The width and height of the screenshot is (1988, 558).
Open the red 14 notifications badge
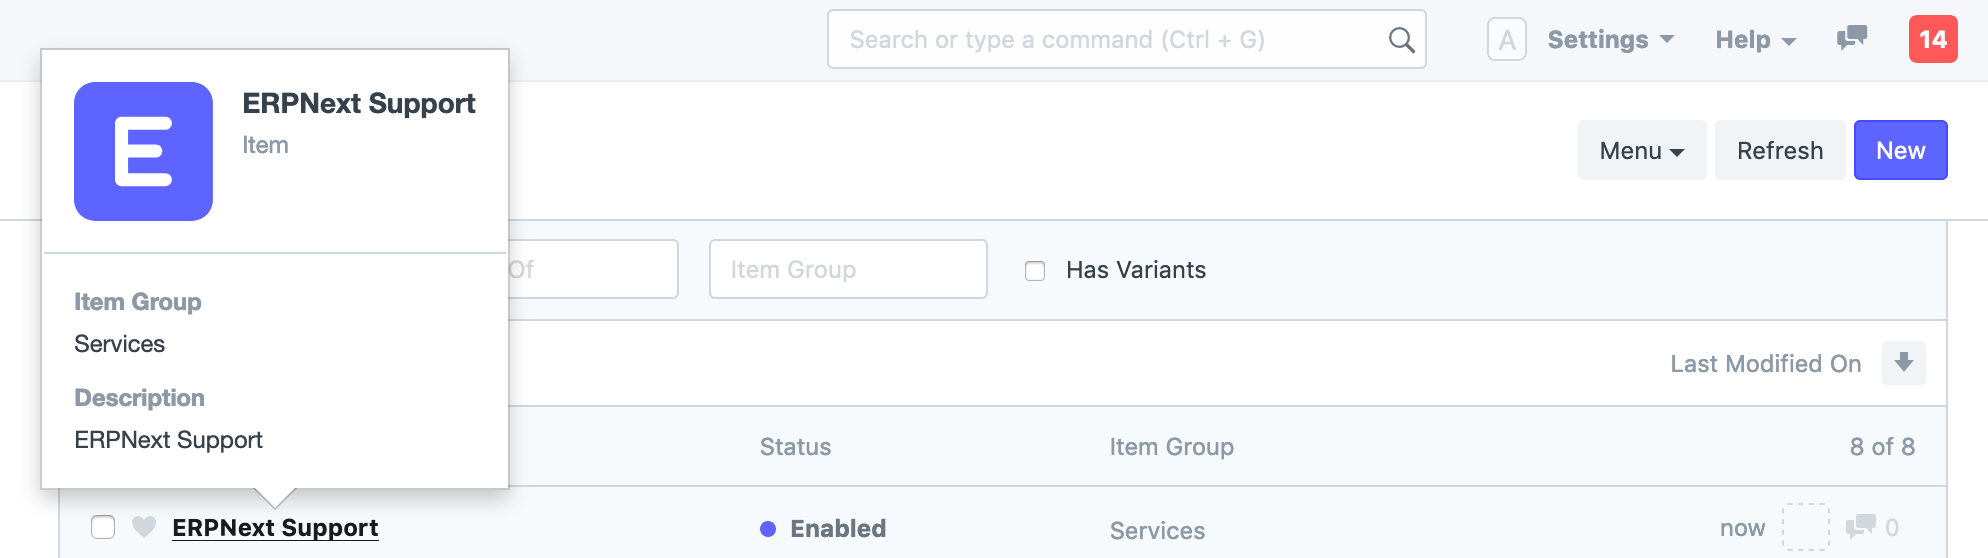tap(1933, 39)
